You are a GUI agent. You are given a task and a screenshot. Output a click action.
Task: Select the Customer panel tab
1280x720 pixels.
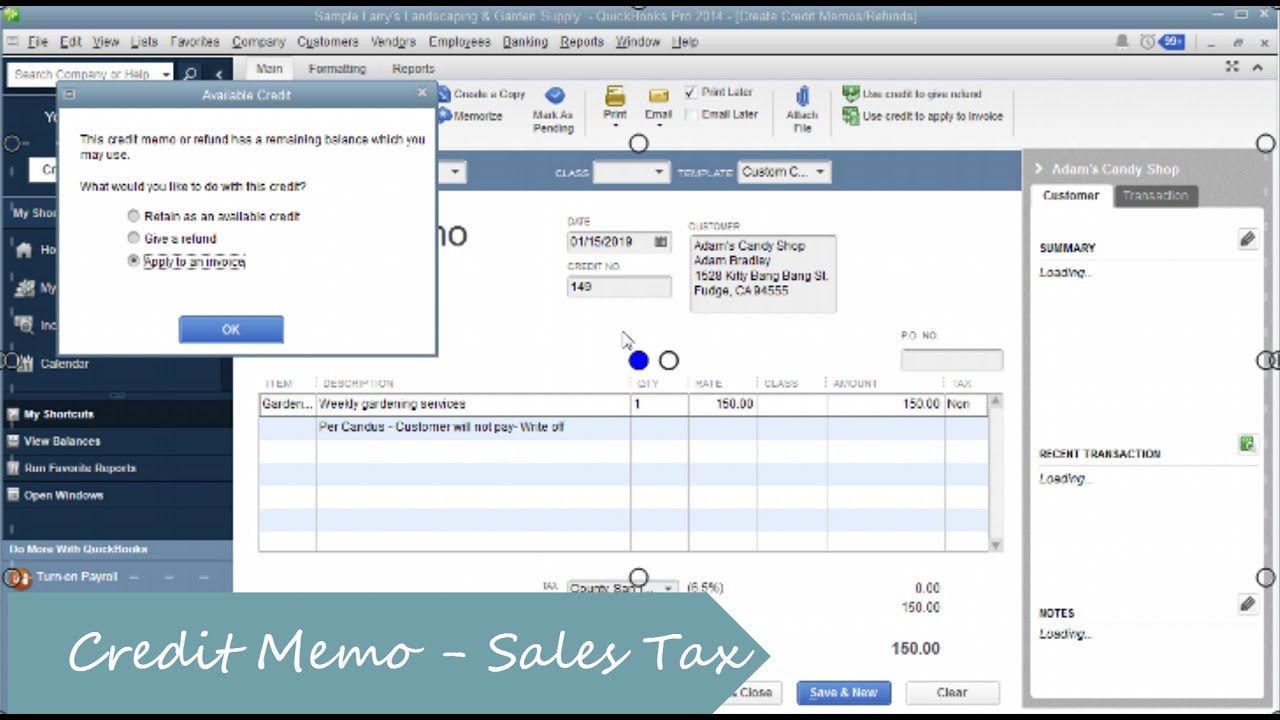(x=1071, y=196)
